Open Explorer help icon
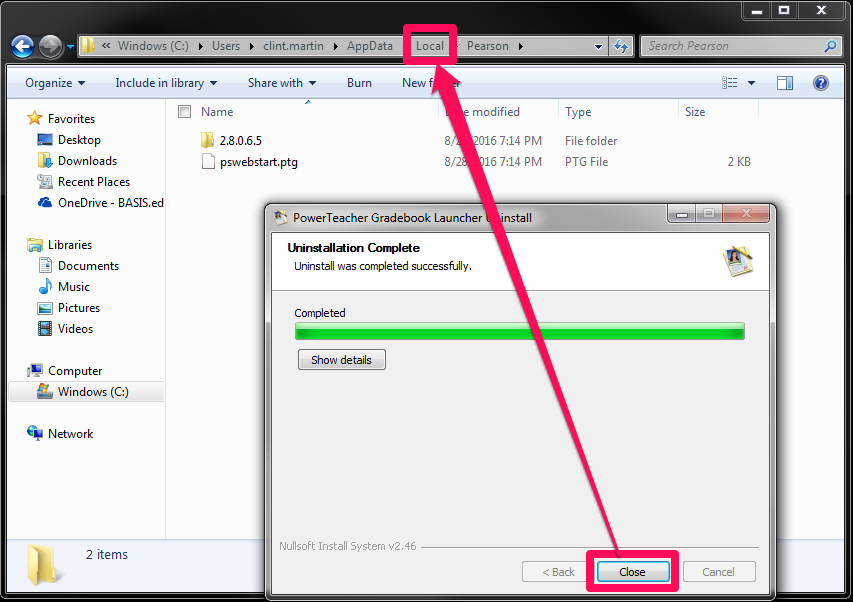Screen dimensions: 853x602 [x=820, y=83]
